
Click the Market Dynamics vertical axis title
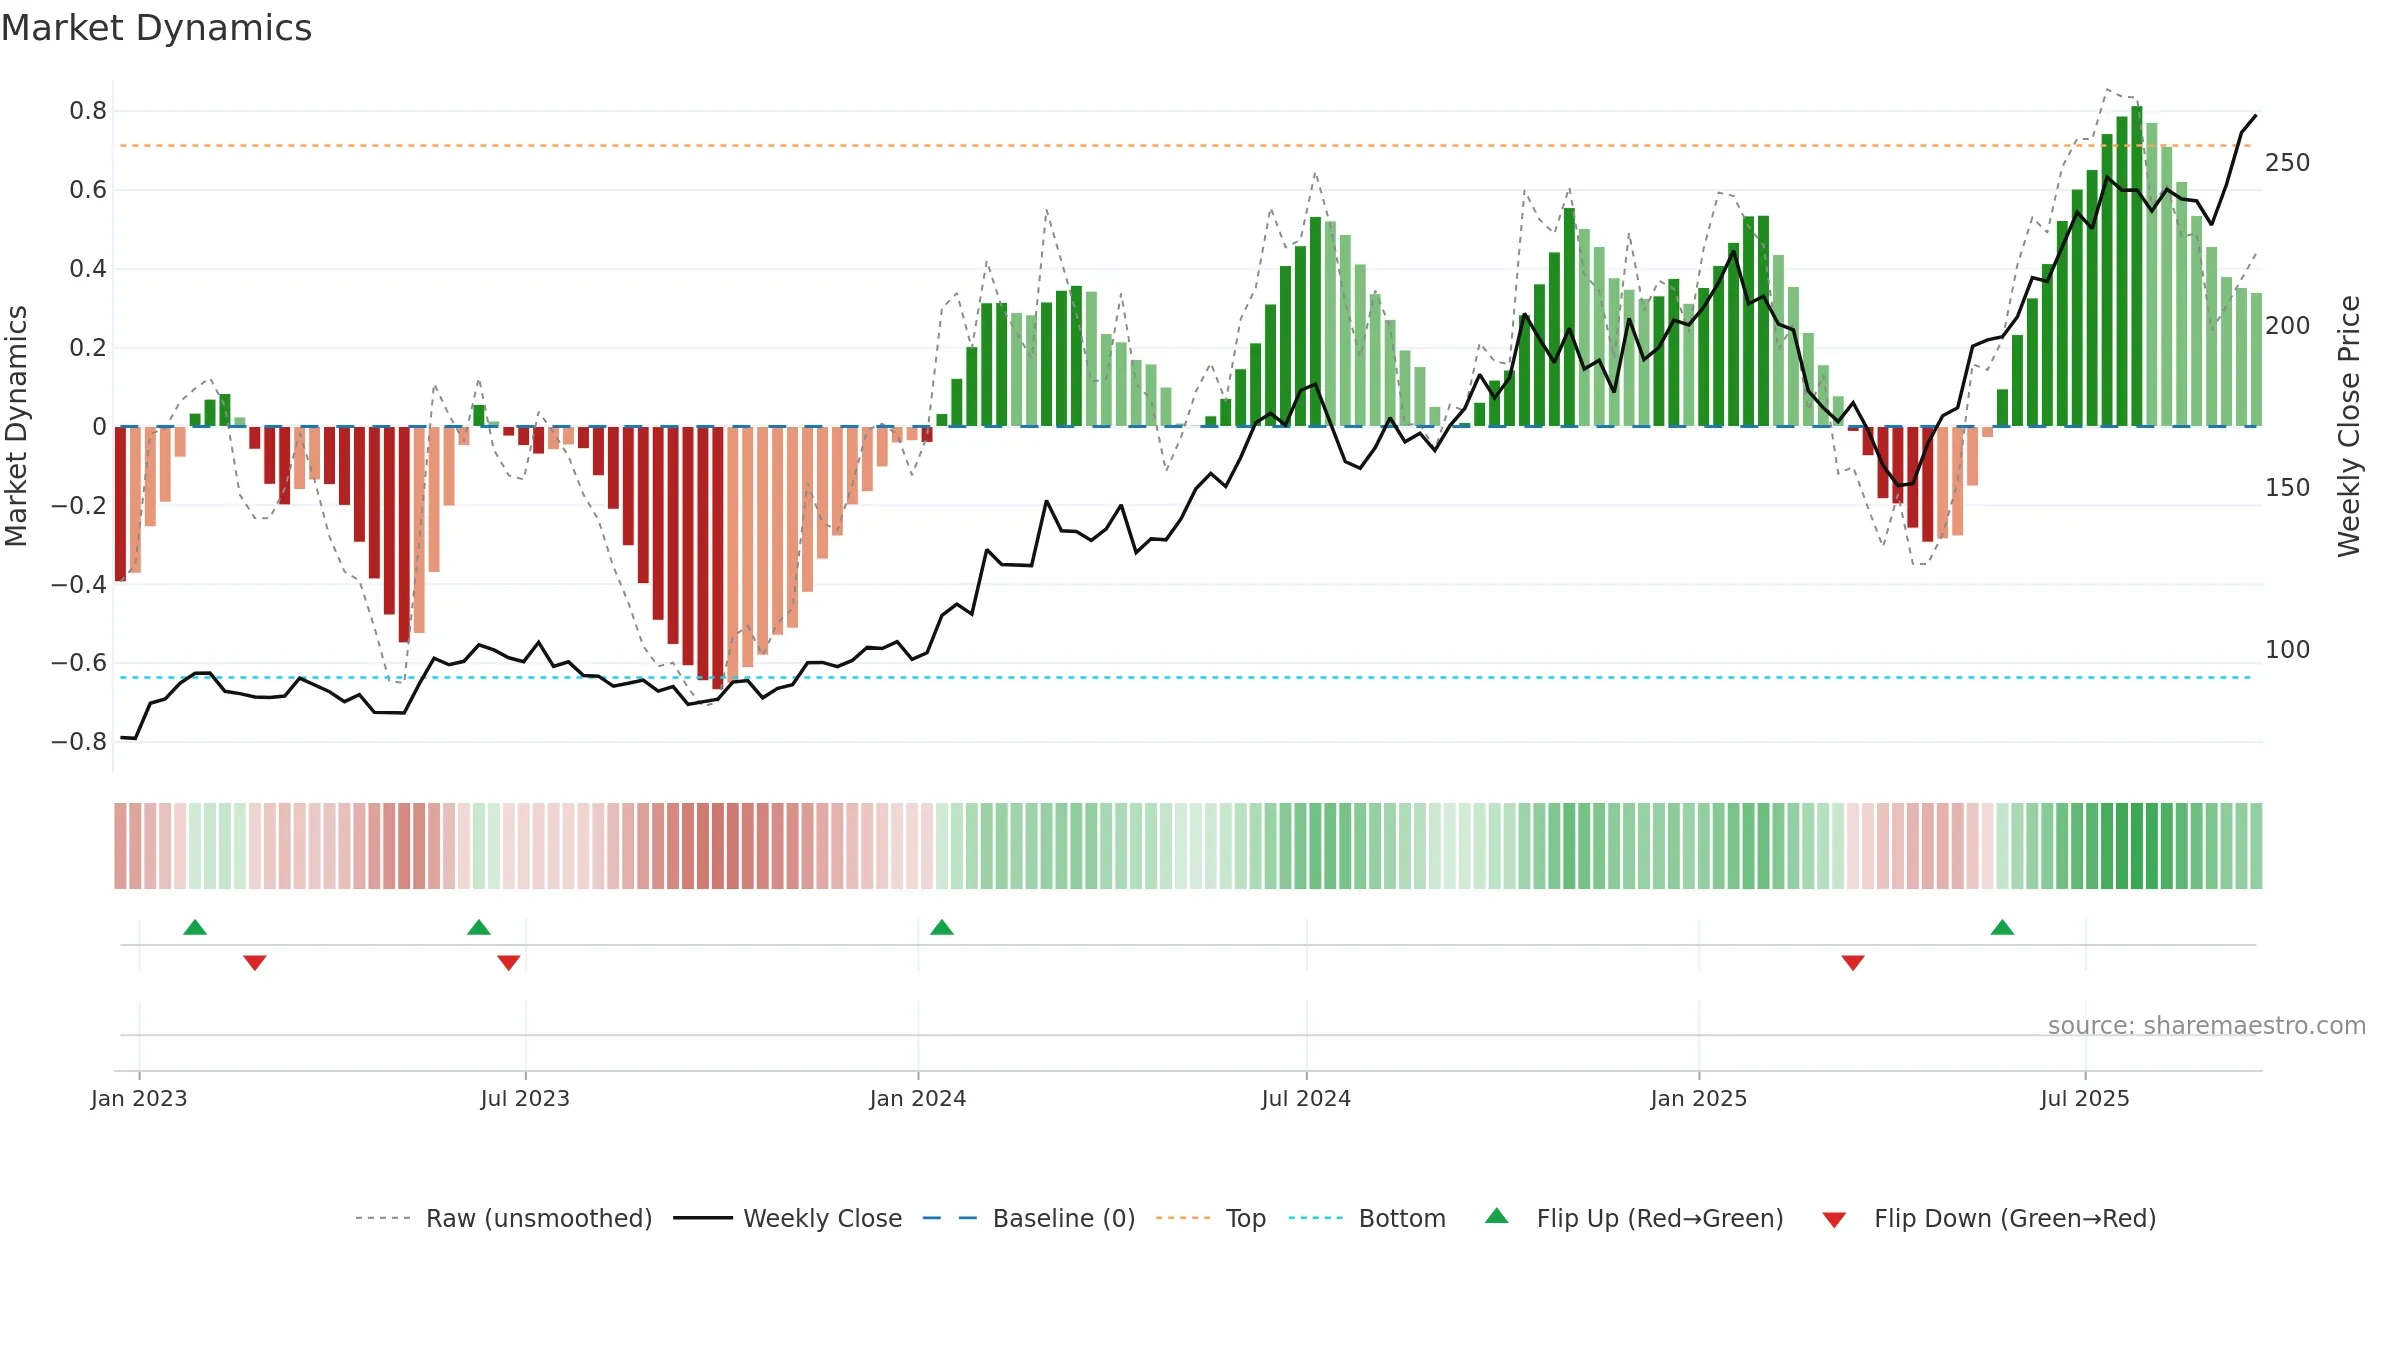click(x=16, y=426)
